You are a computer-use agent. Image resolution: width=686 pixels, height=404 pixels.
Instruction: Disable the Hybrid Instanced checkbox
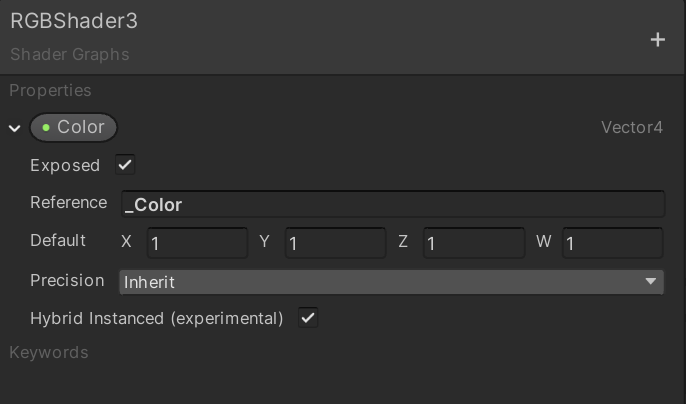click(x=309, y=318)
